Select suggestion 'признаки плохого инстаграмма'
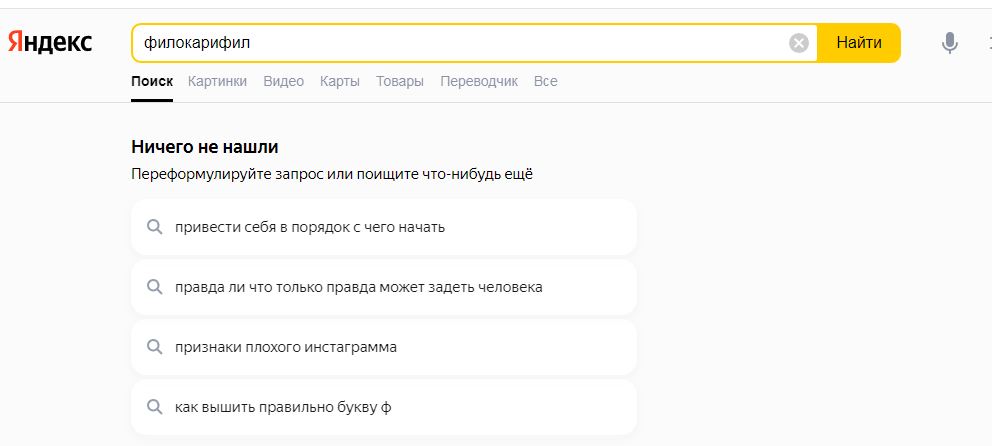Screen dimensions: 992x446 [286, 347]
